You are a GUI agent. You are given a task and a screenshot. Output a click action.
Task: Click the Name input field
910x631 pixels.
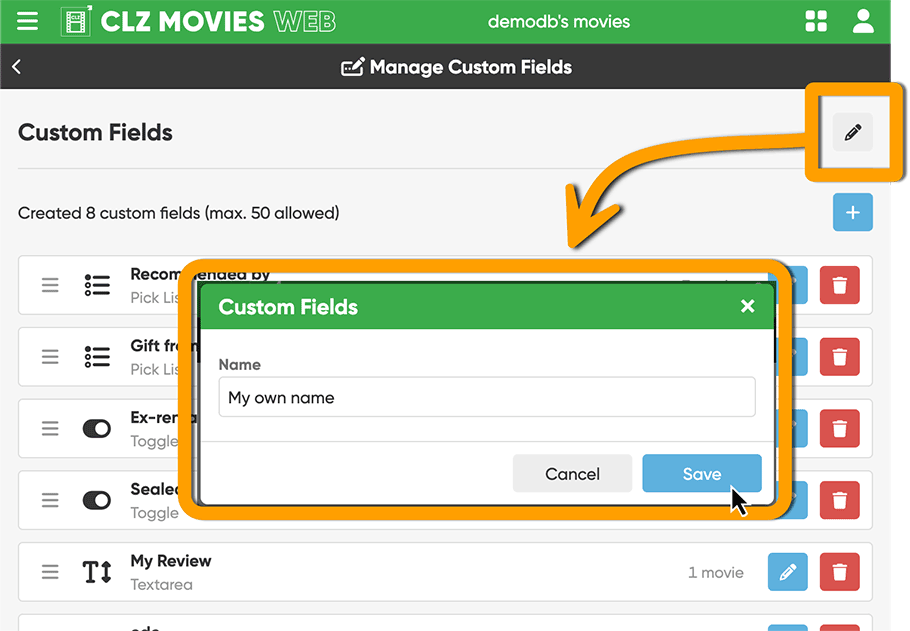click(x=486, y=397)
